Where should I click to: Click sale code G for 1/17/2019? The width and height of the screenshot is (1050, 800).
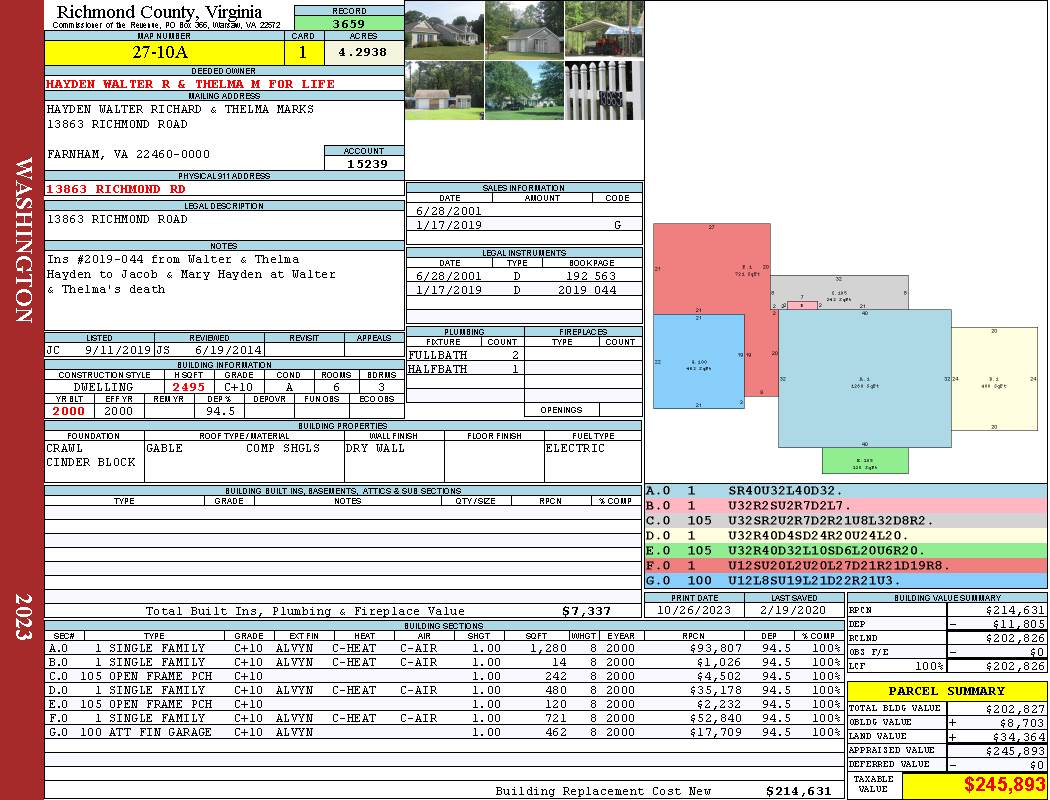click(x=617, y=225)
